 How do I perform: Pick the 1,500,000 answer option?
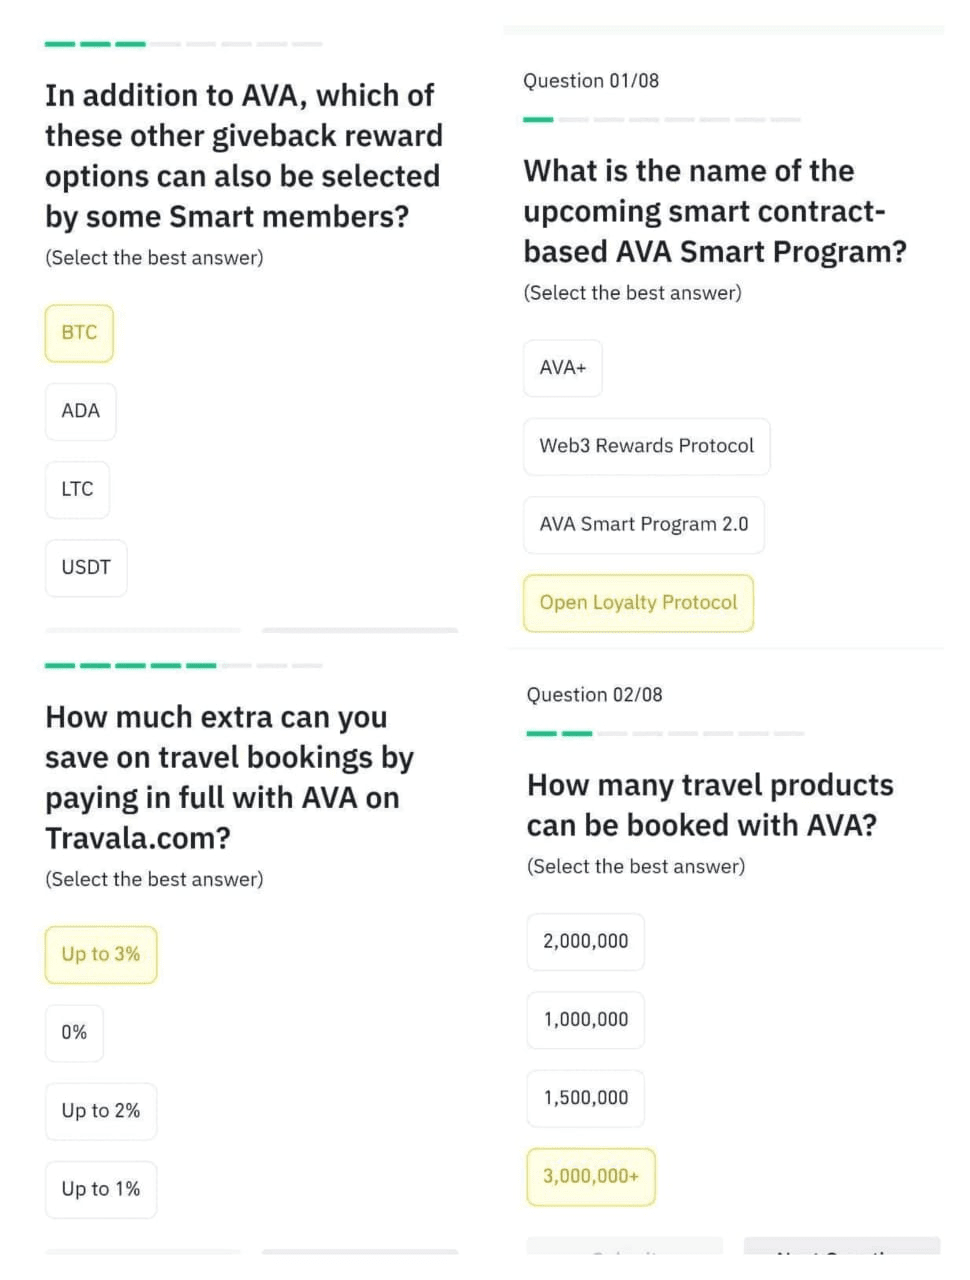coord(585,1098)
